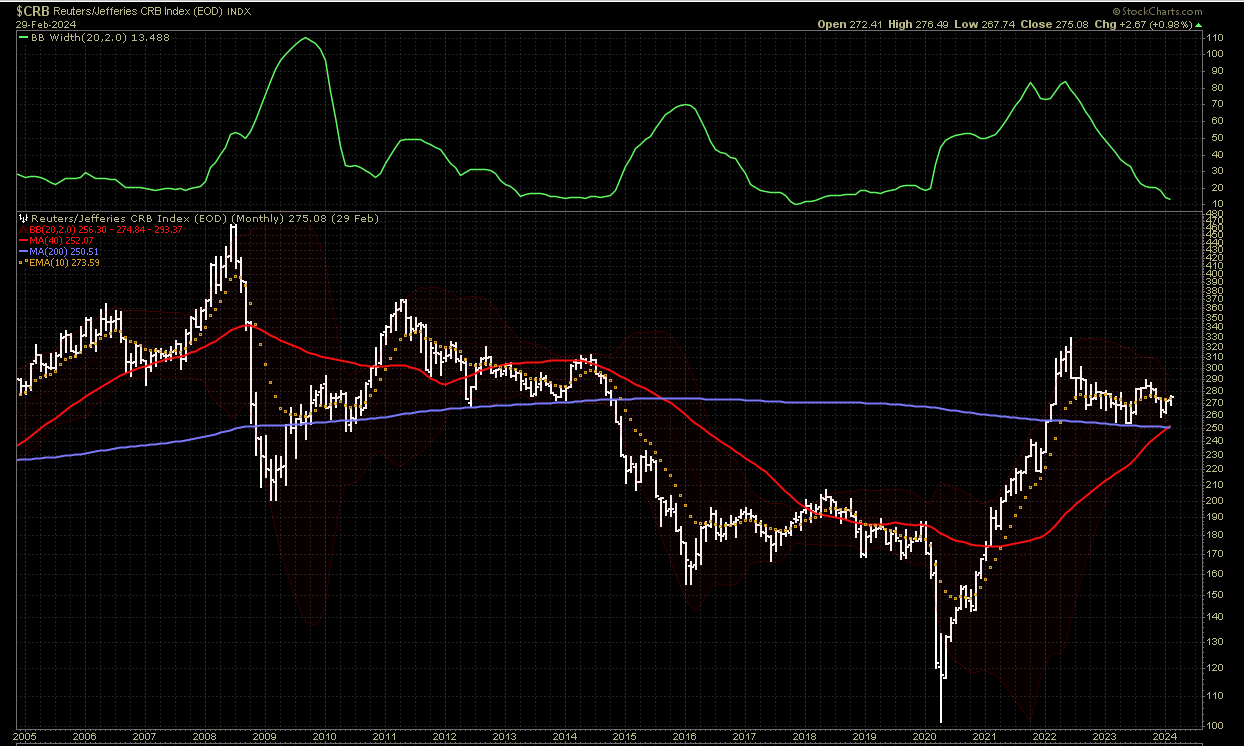Click 400 on the price axis
The width and height of the screenshot is (1244, 746).
click(1214, 273)
